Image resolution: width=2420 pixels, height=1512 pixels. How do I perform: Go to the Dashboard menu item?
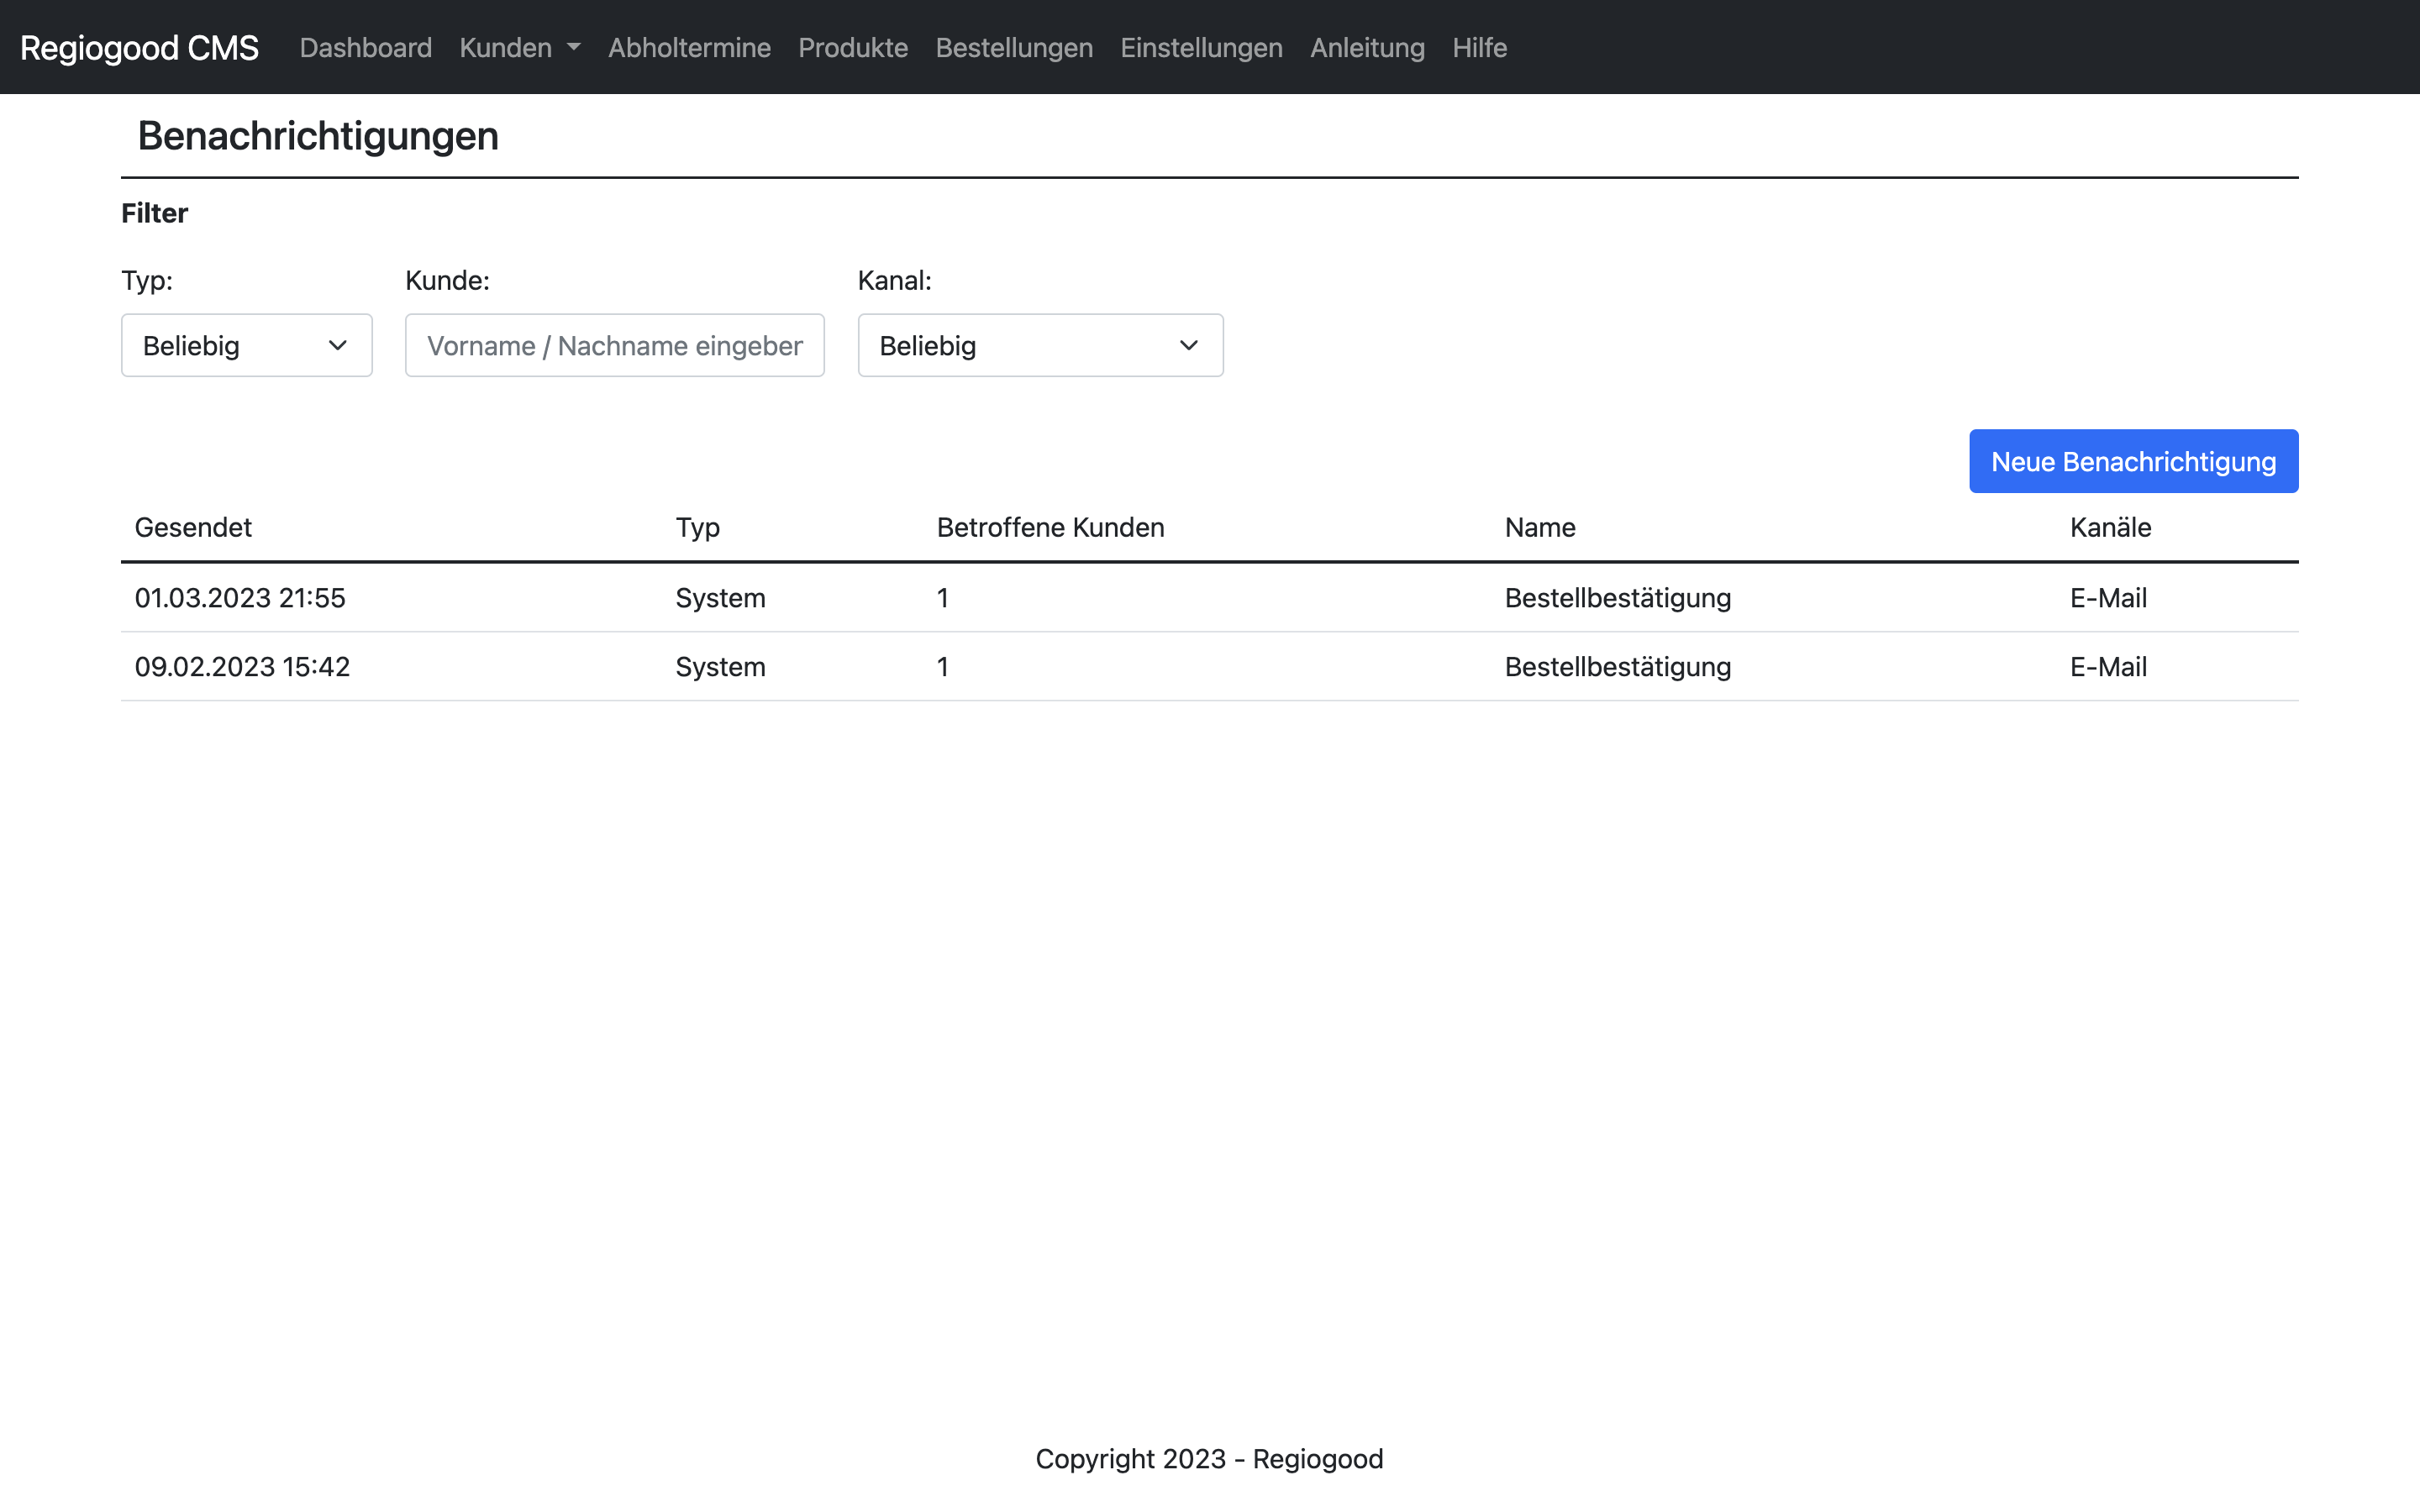pyautogui.click(x=365, y=47)
